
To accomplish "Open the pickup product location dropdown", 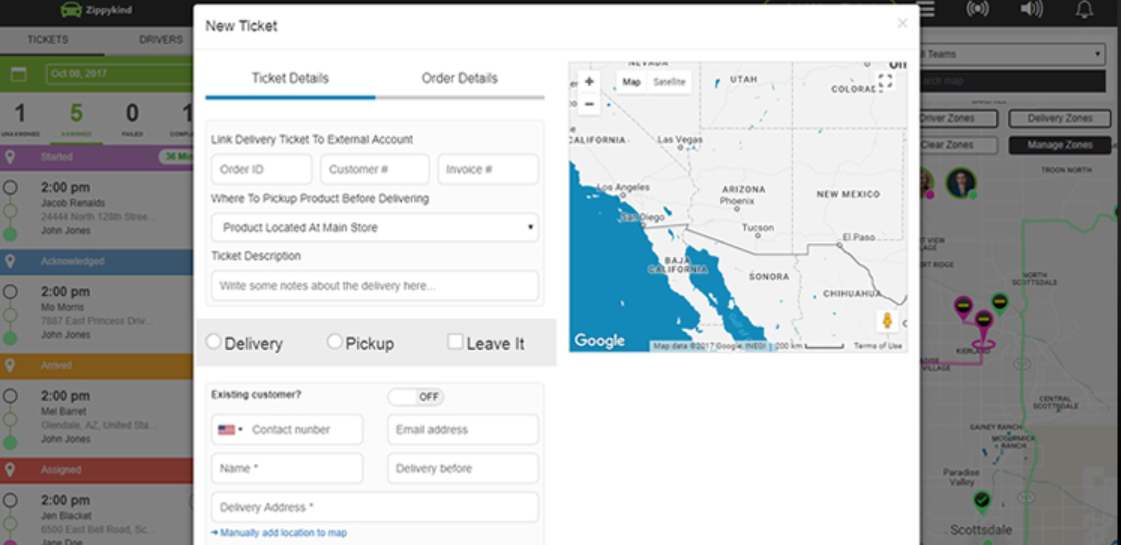I will click(x=375, y=228).
